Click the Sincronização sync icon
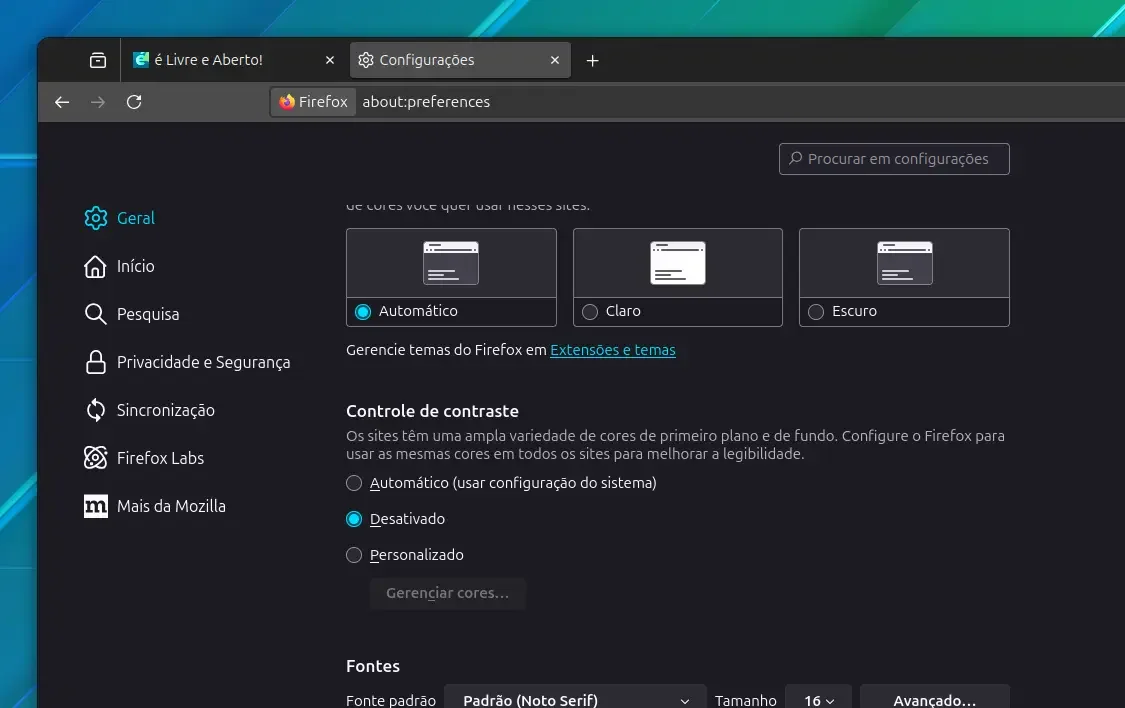Viewport: 1125px width, 708px height. [x=95, y=410]
